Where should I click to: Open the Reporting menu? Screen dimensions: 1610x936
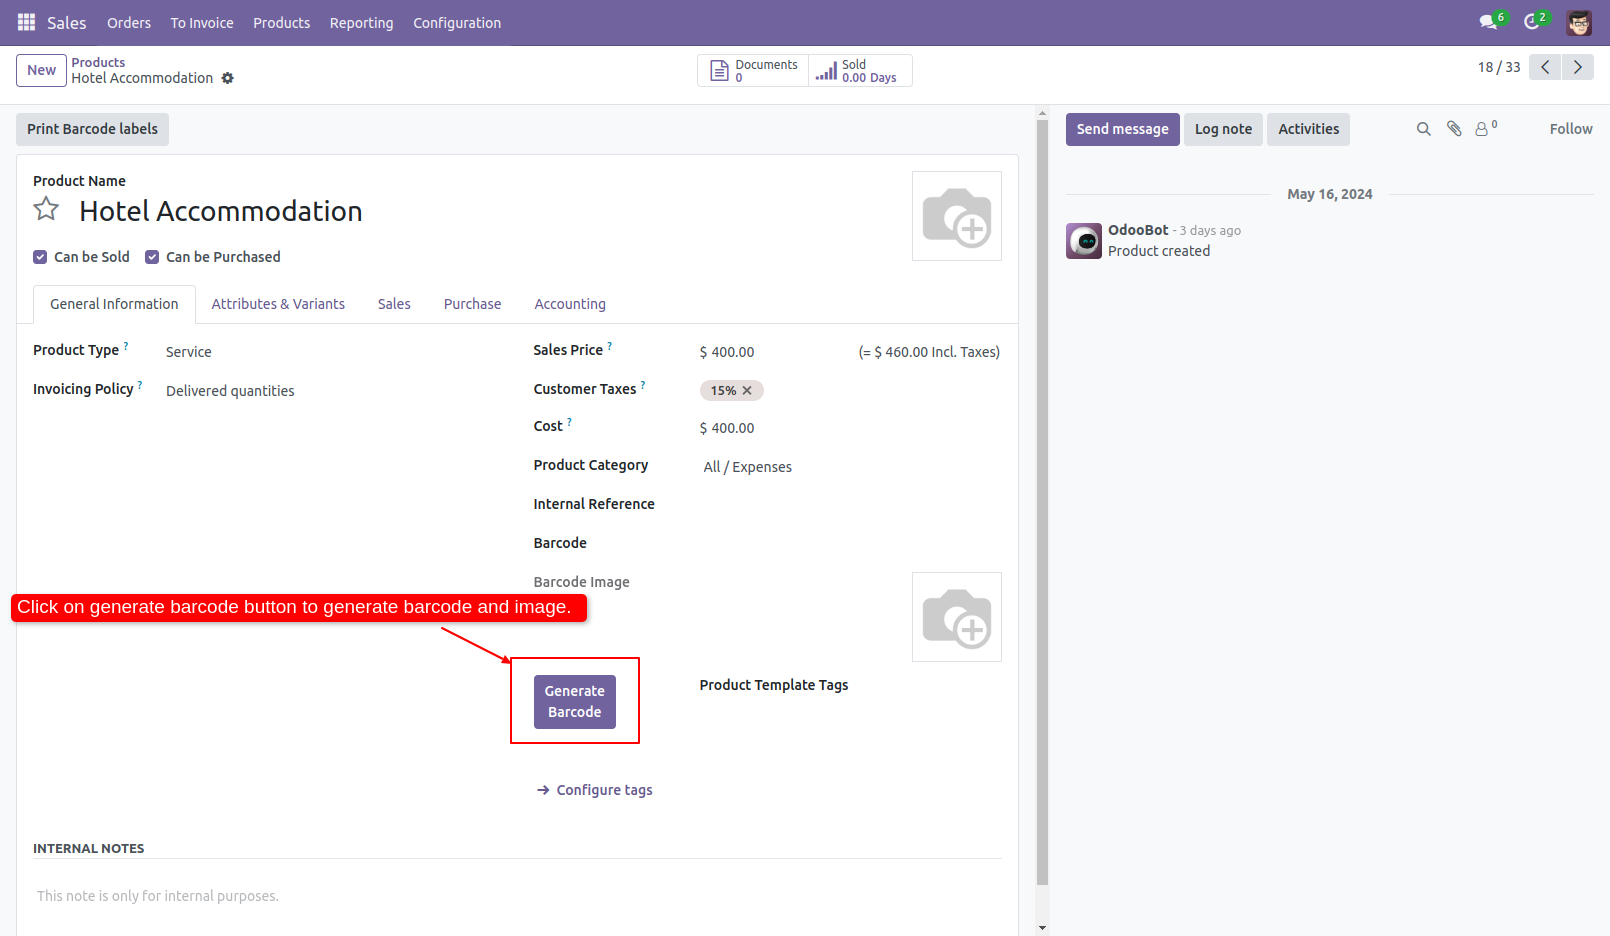tap(361, 22)
